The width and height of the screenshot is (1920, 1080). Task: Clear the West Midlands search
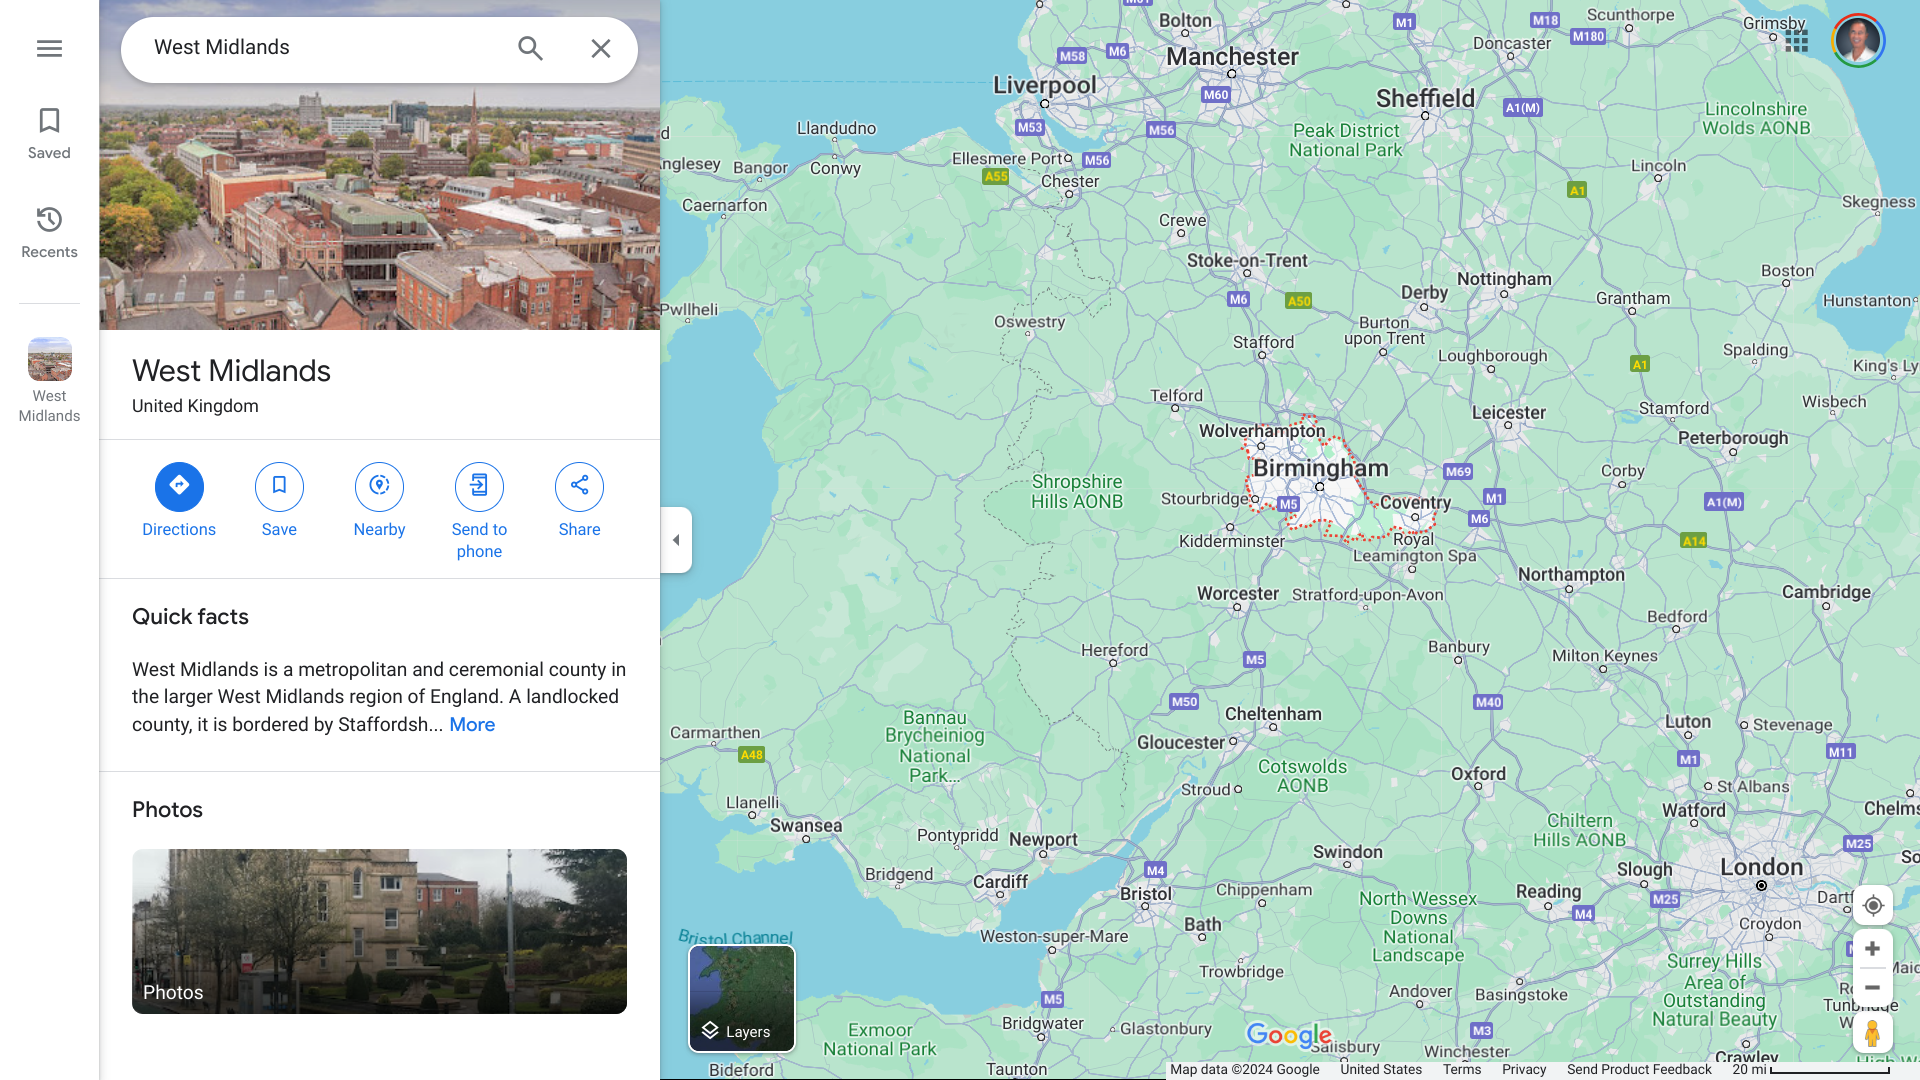(600, 48)
